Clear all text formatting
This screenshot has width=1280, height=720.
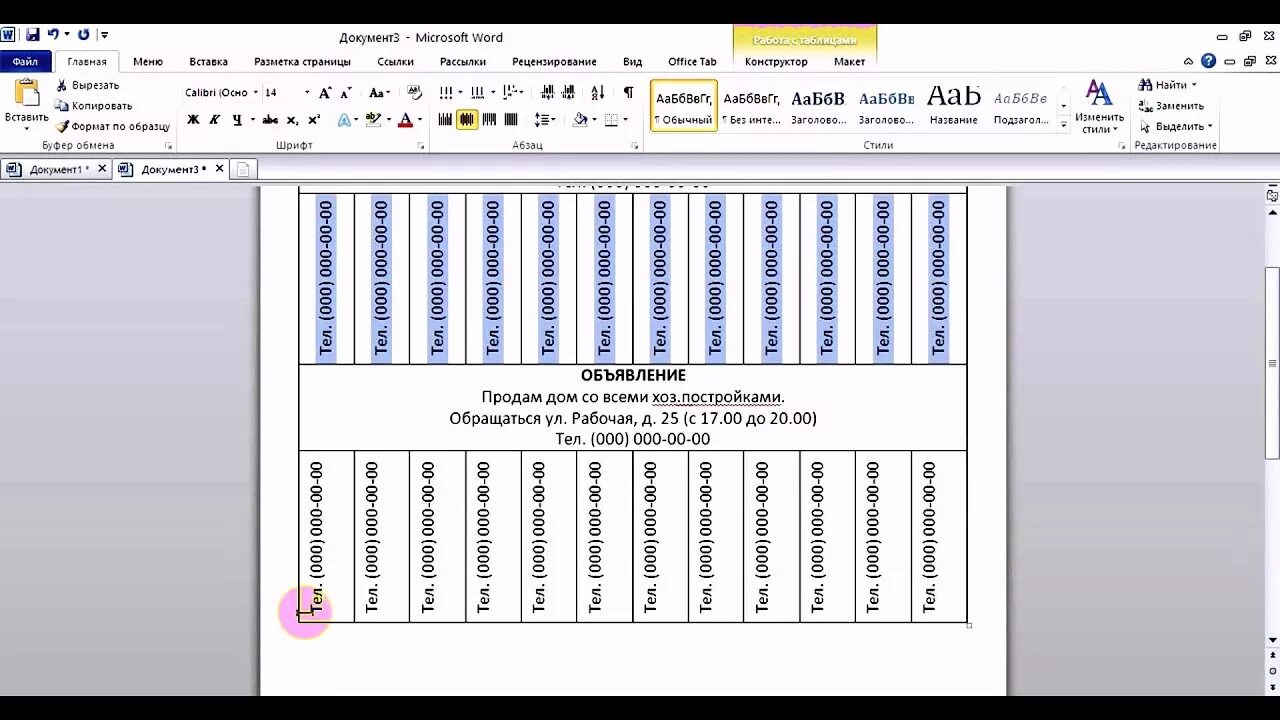pyautogui.click(x=413, y=93)
